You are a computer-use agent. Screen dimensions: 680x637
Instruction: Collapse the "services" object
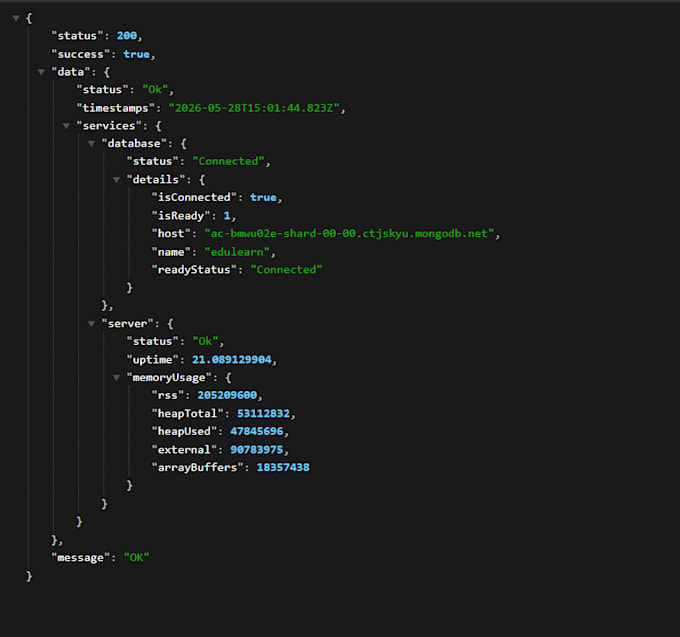click(66, 126)
